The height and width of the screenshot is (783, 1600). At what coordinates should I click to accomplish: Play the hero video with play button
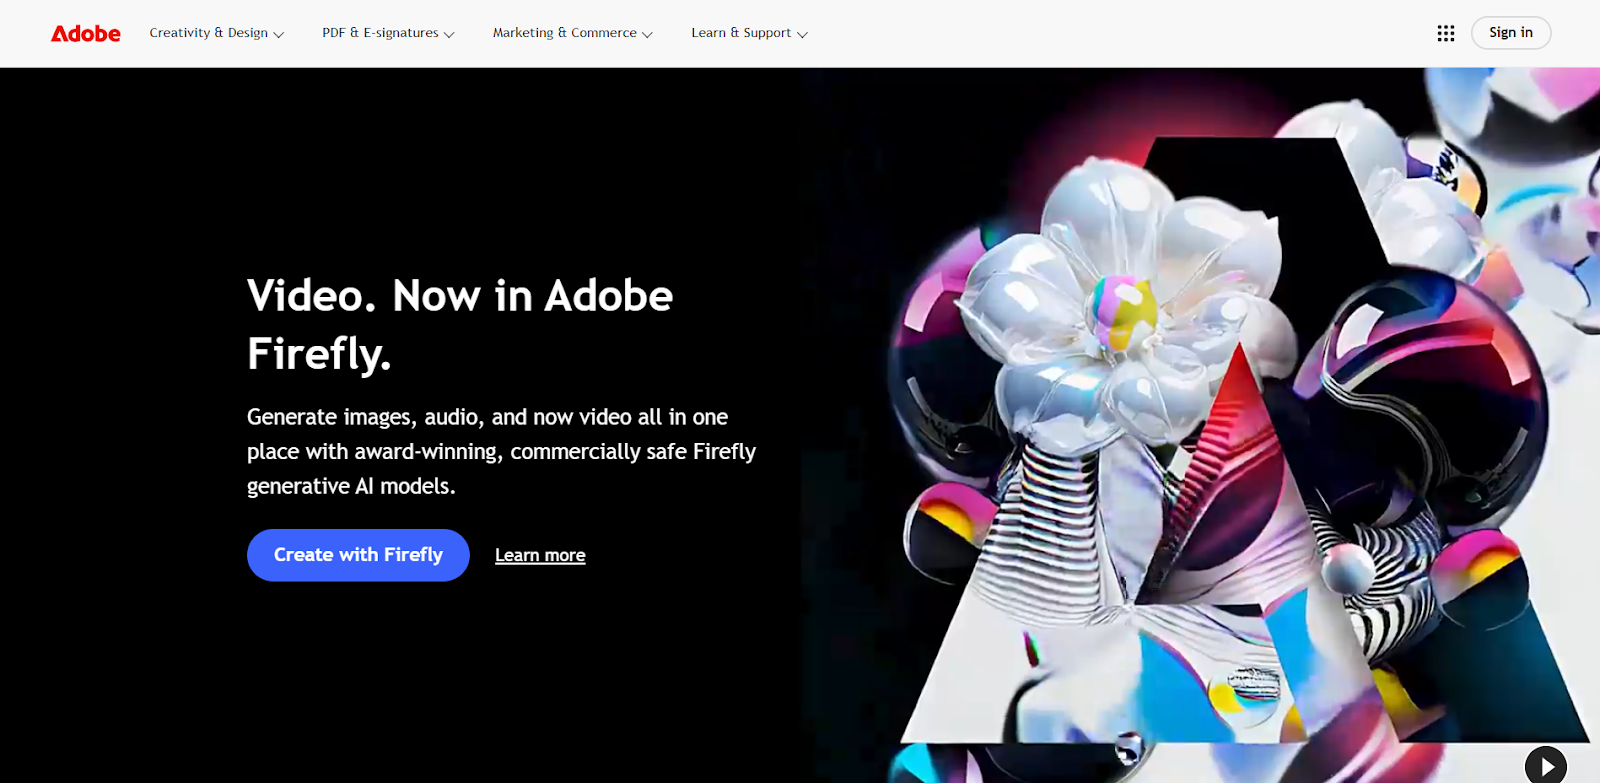click(x=1546, y=766)
